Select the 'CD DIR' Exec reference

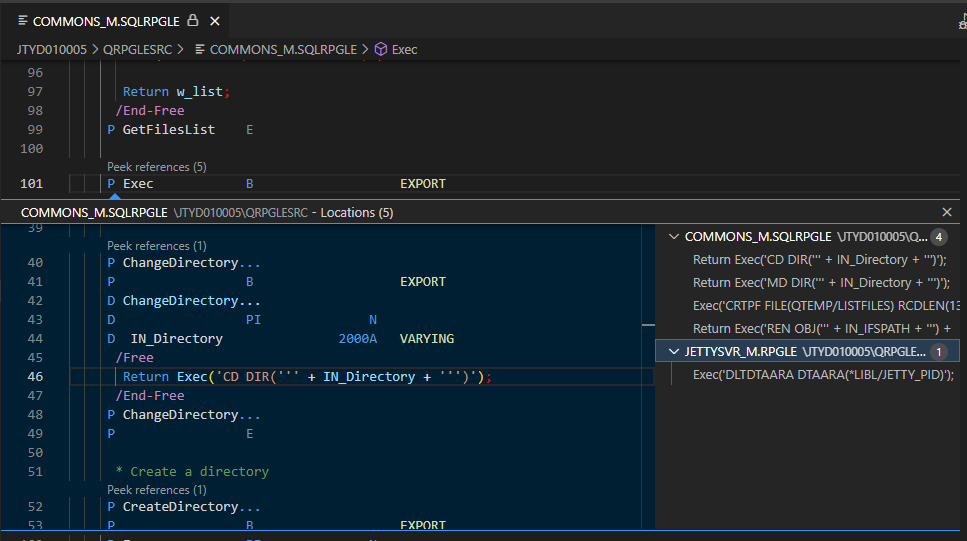click(x=819, y=260)
